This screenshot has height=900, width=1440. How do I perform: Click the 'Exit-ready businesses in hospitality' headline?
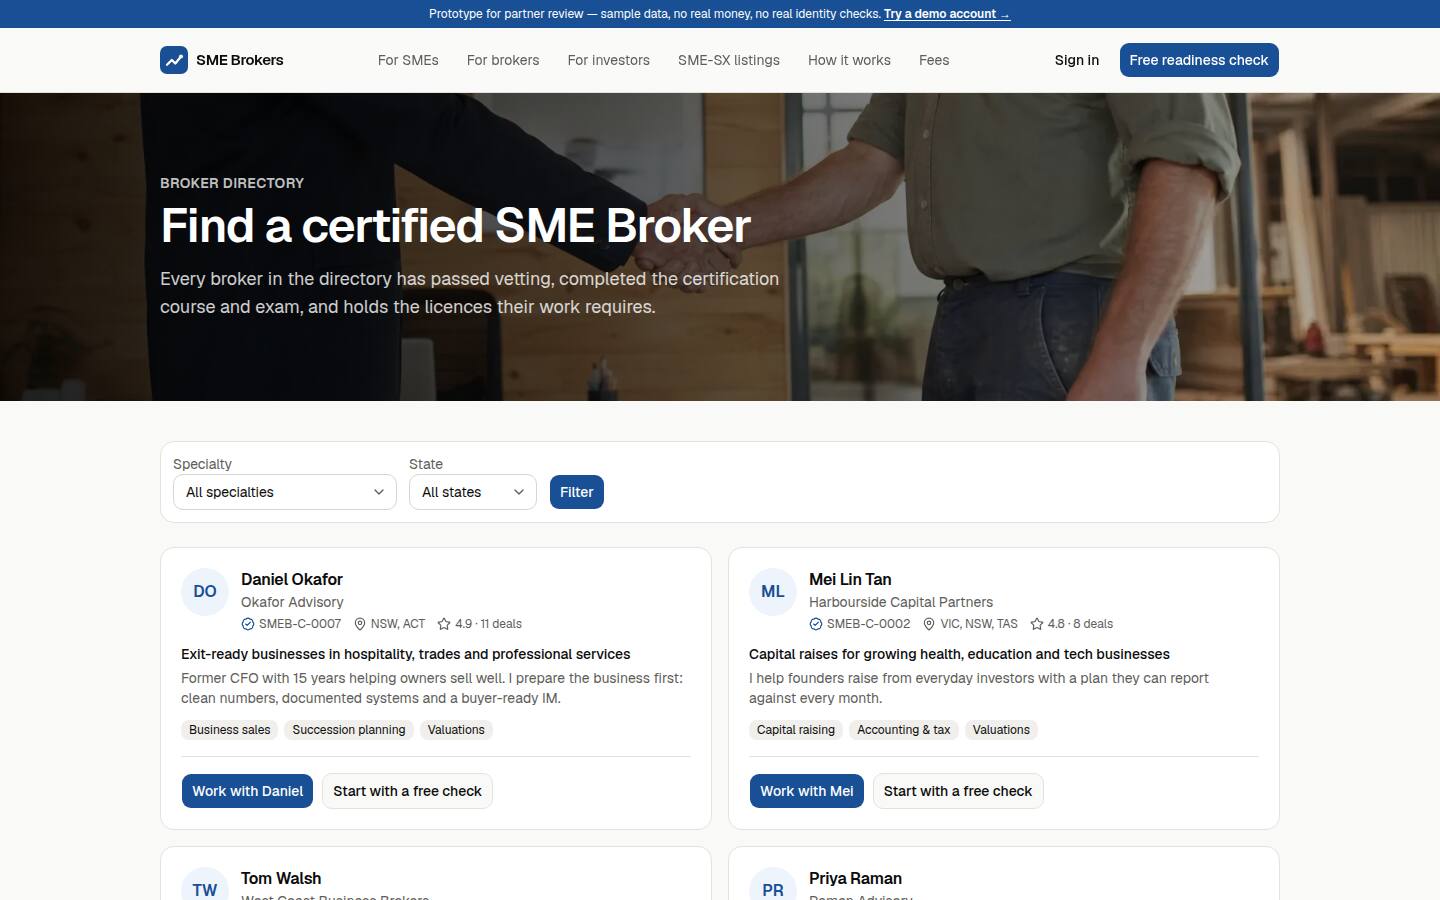pos(406,654)
